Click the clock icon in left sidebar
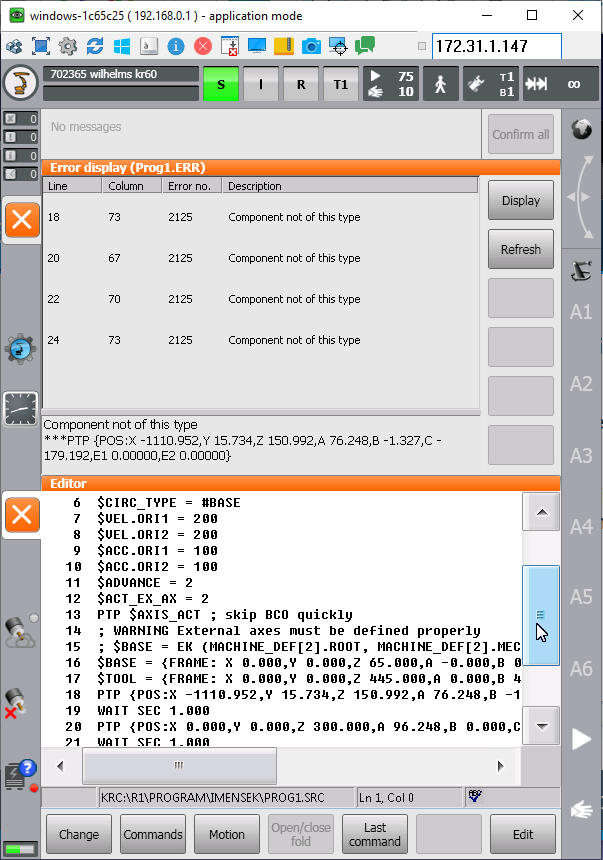 click(x=21, y=408)
